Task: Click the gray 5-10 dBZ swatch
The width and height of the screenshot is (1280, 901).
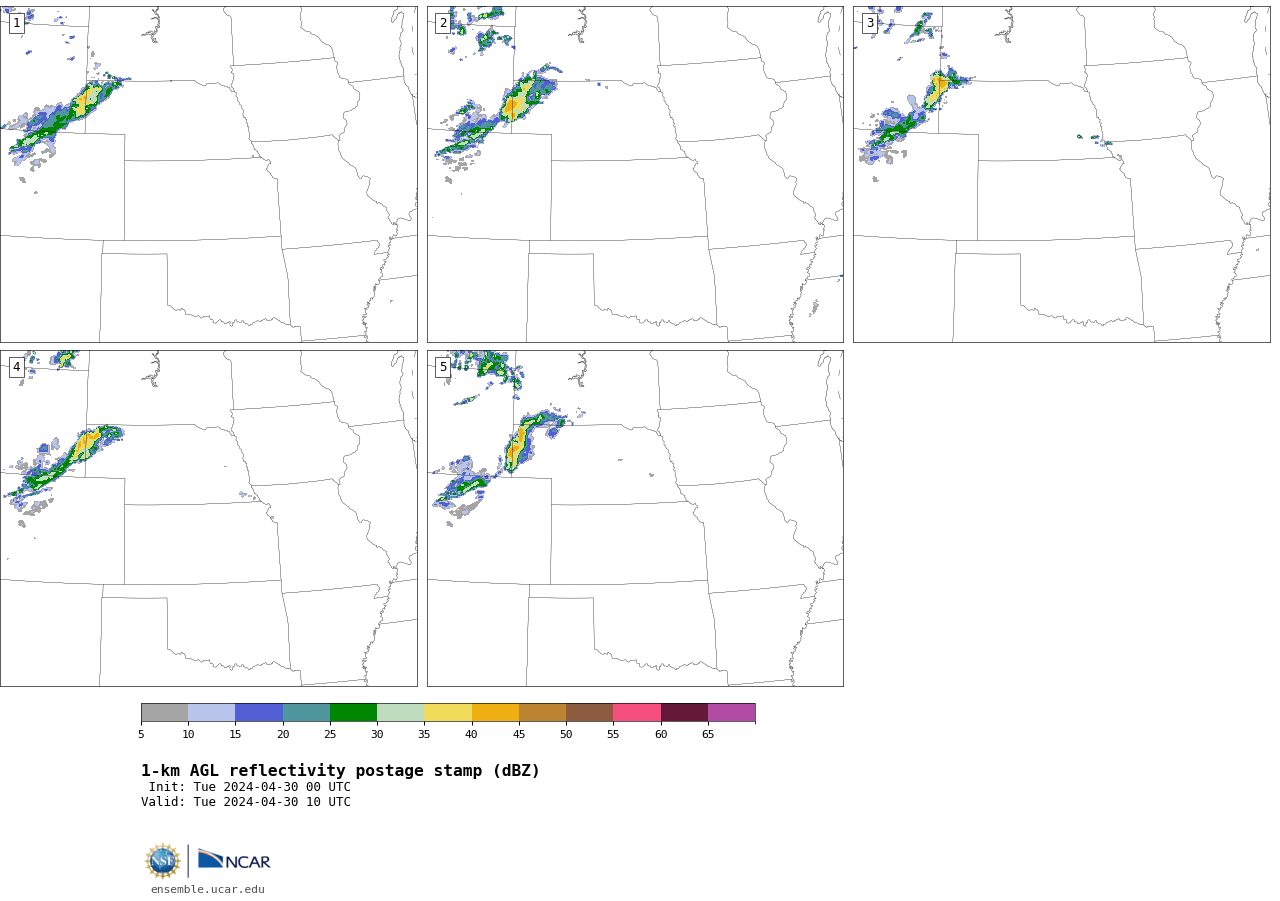Action: pyautogui.click(x=164, y=713)
